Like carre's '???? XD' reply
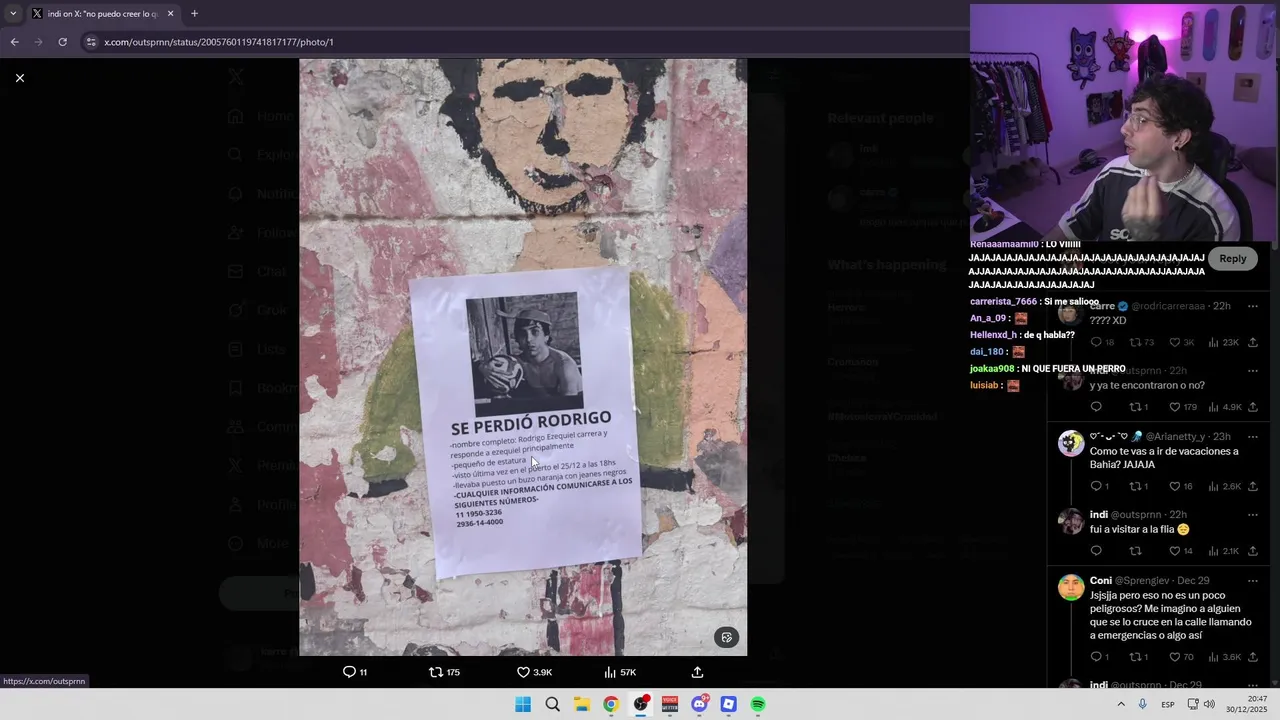Image resolution: width=1280 pixels, height=720 pixels. click(1181, 342)
